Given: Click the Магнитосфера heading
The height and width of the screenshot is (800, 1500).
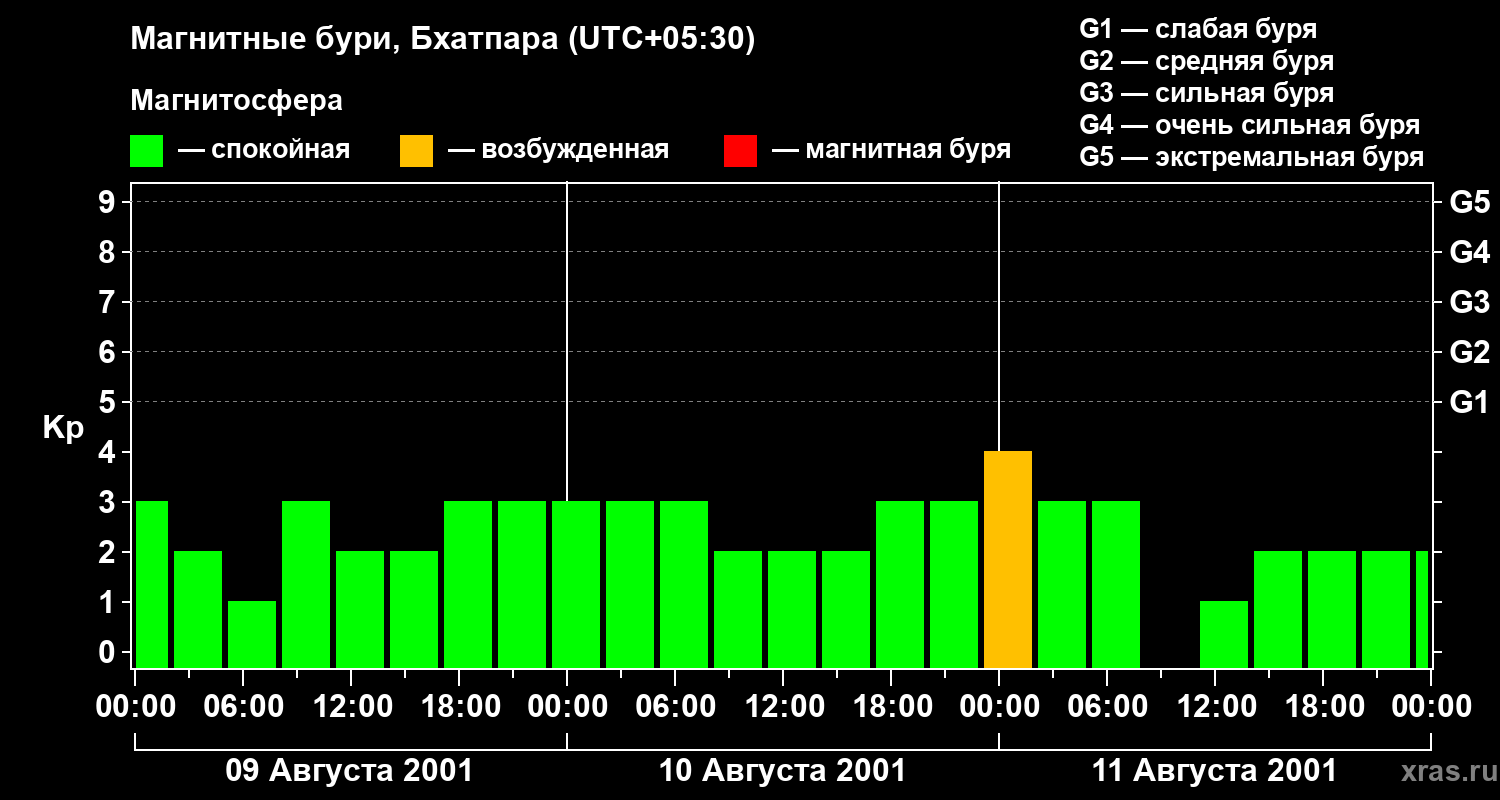Looking at the screenshot, I should click(236, 101).
